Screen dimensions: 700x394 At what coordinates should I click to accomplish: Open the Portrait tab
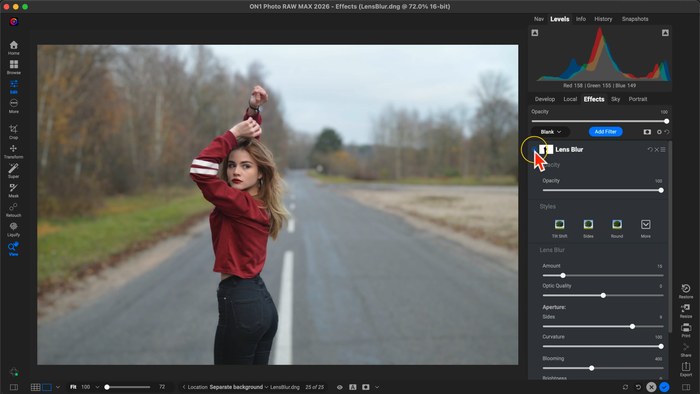pos(638,99)
